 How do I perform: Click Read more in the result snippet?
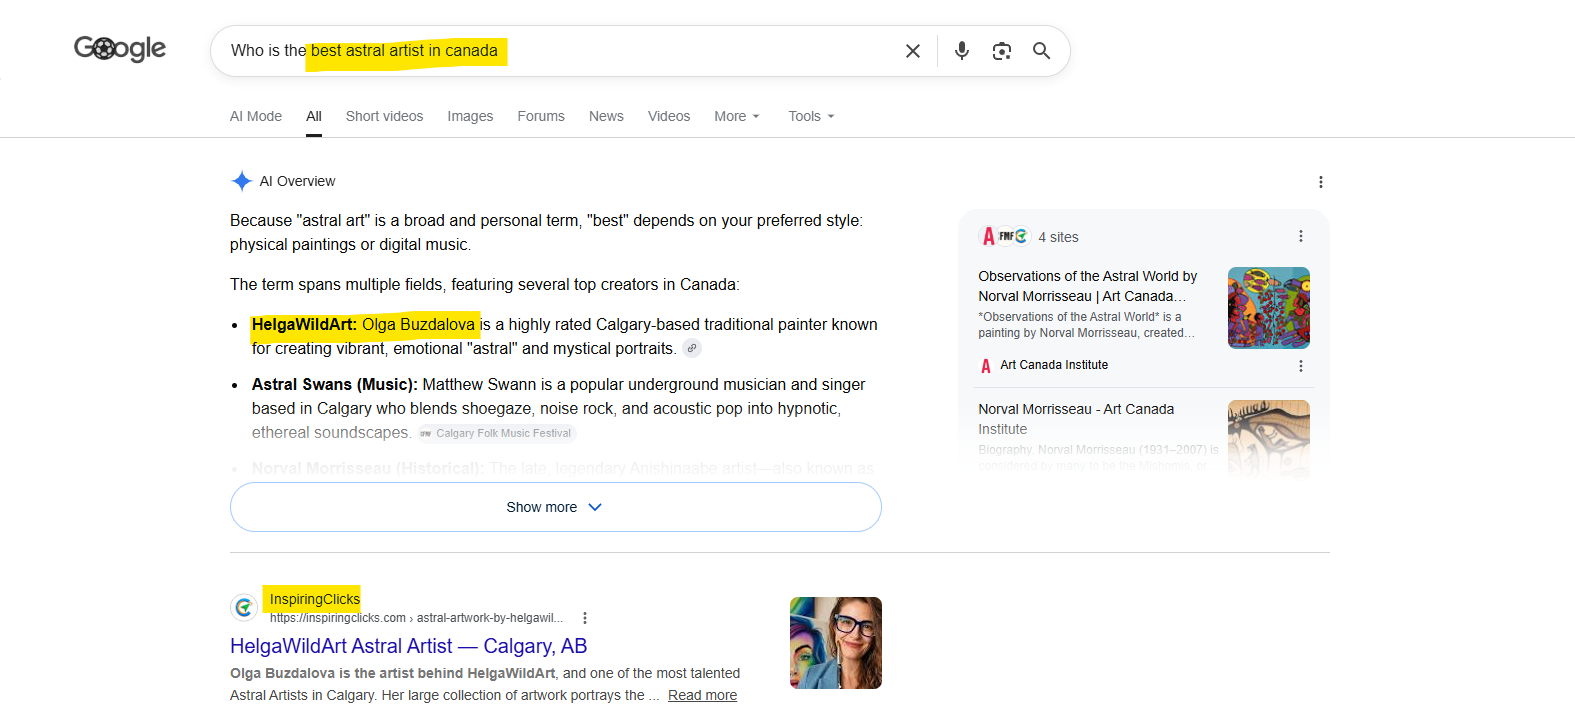pyautogui.click(x=702, y=695)
